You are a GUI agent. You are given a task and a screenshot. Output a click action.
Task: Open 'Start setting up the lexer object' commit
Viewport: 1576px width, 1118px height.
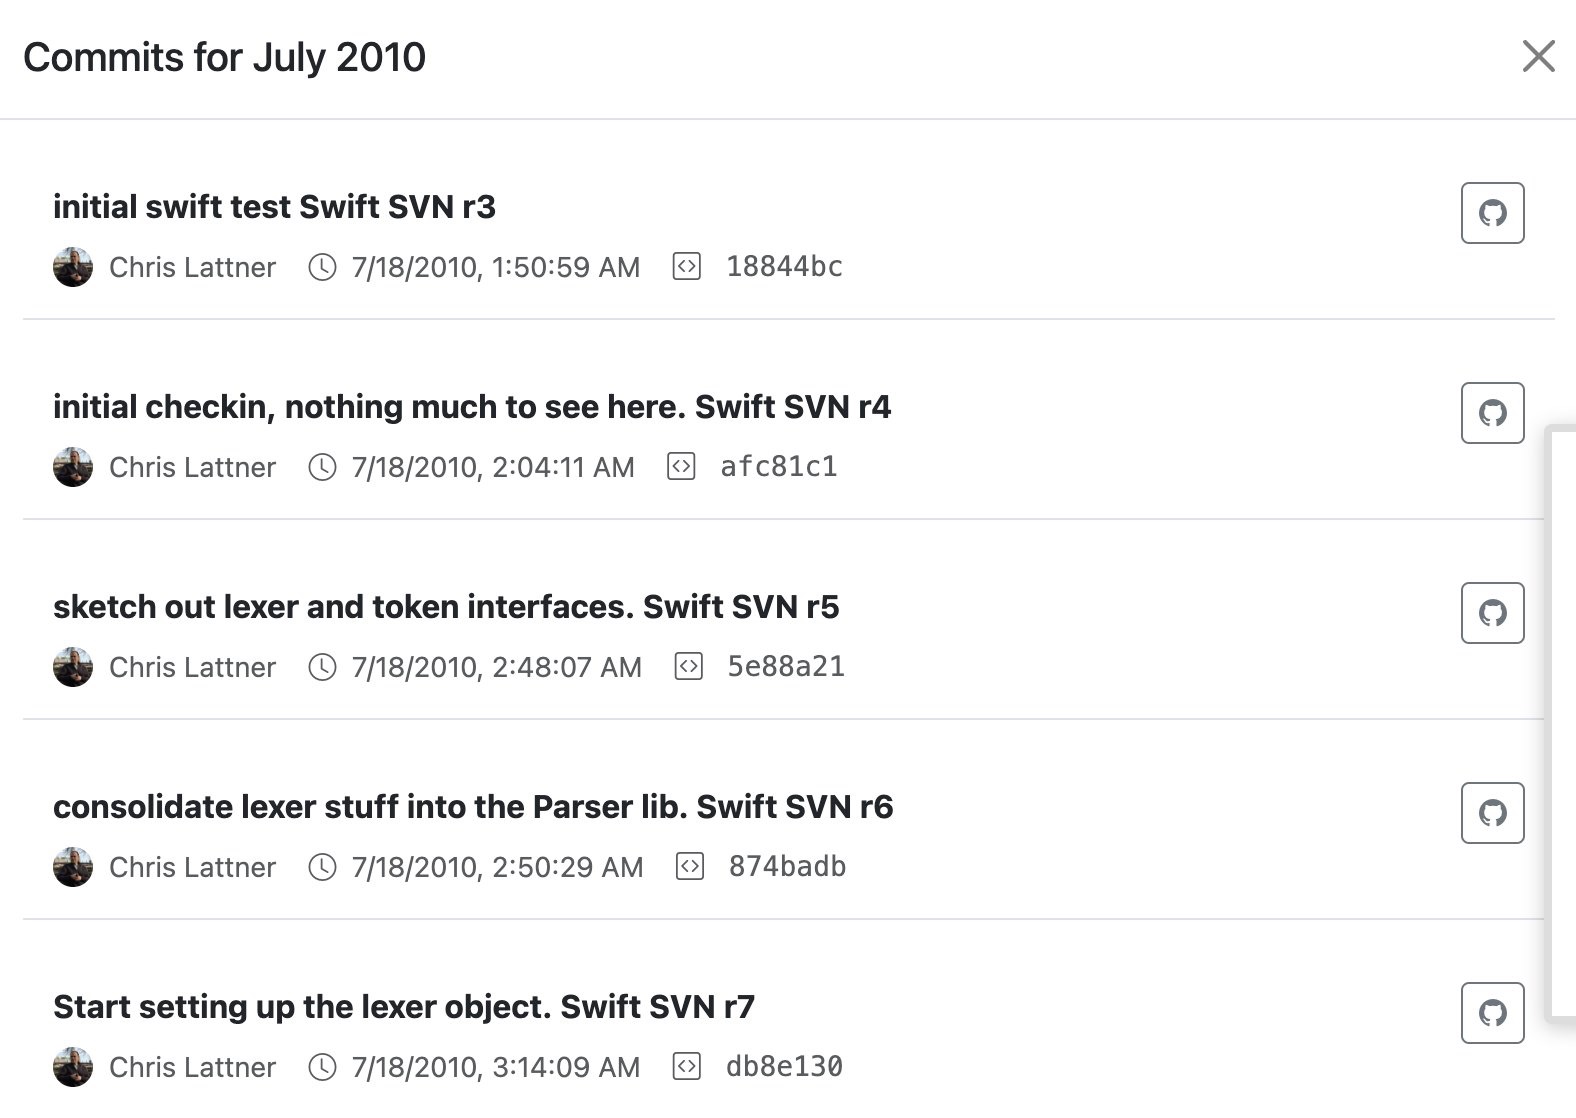pyautogui.click(x=404, y=1007)
